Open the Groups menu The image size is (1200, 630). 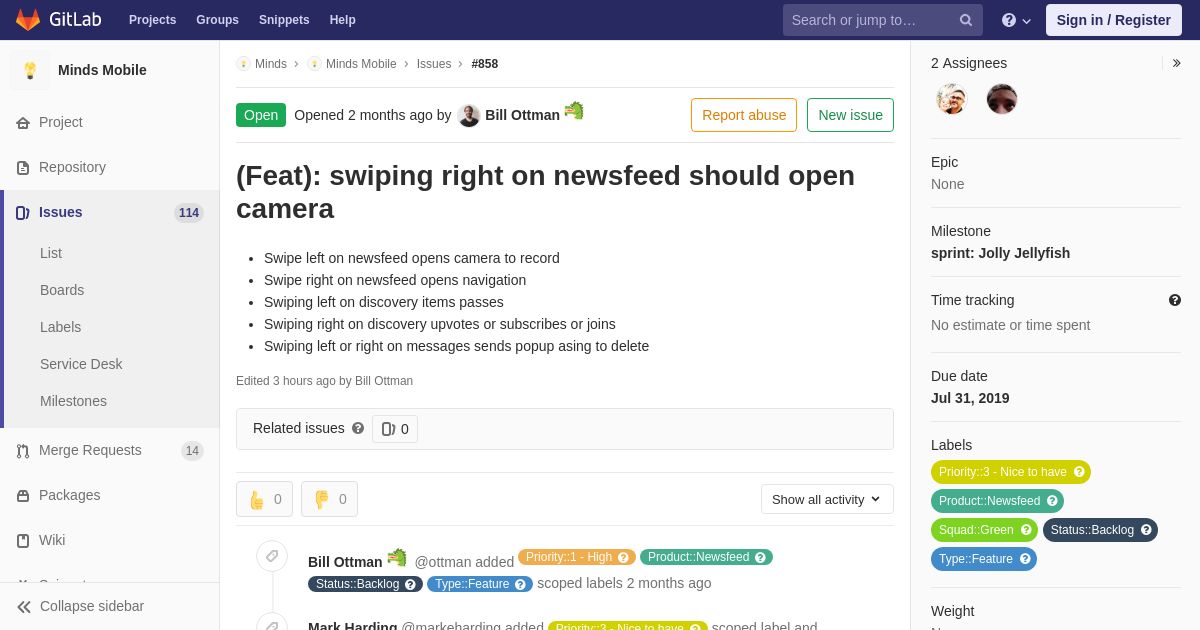tap(217, 20)
